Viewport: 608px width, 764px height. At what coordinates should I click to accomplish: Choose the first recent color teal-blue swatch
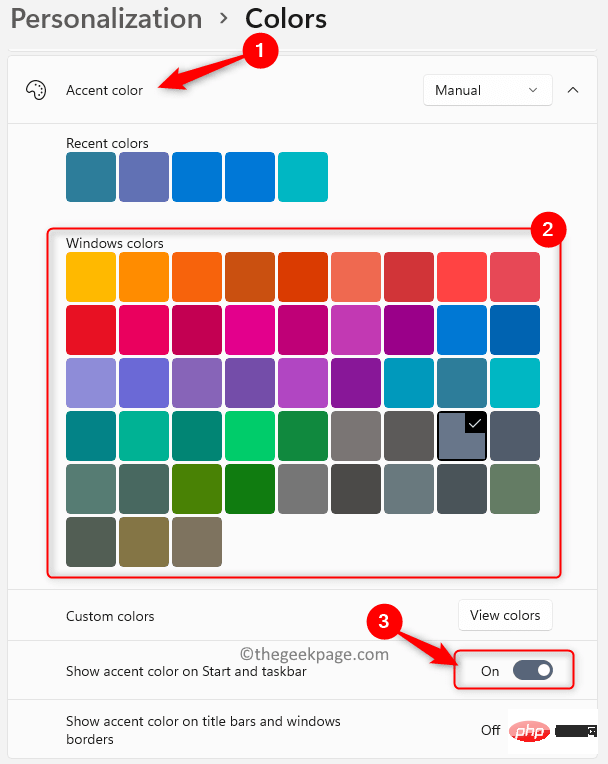click(91, 177)
